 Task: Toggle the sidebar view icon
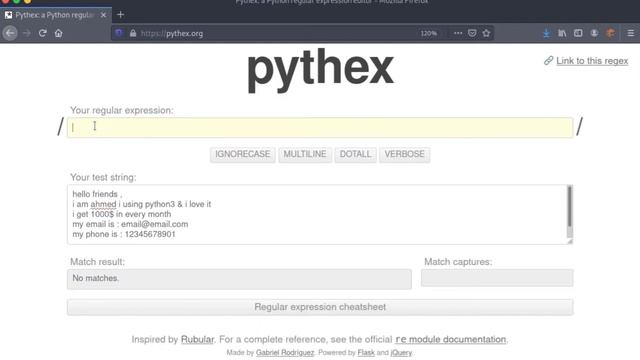(578, 33)
